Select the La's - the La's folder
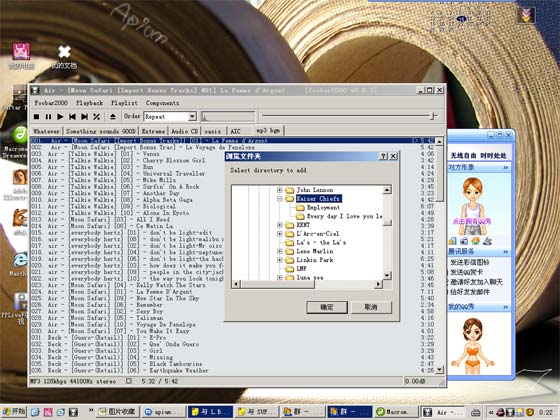 click(321, 242)
